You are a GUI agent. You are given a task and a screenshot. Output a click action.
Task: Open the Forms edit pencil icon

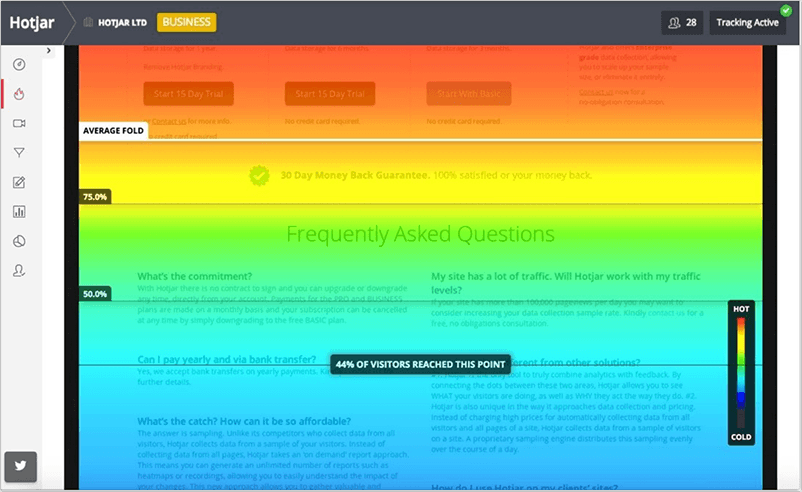click(19, 182)
